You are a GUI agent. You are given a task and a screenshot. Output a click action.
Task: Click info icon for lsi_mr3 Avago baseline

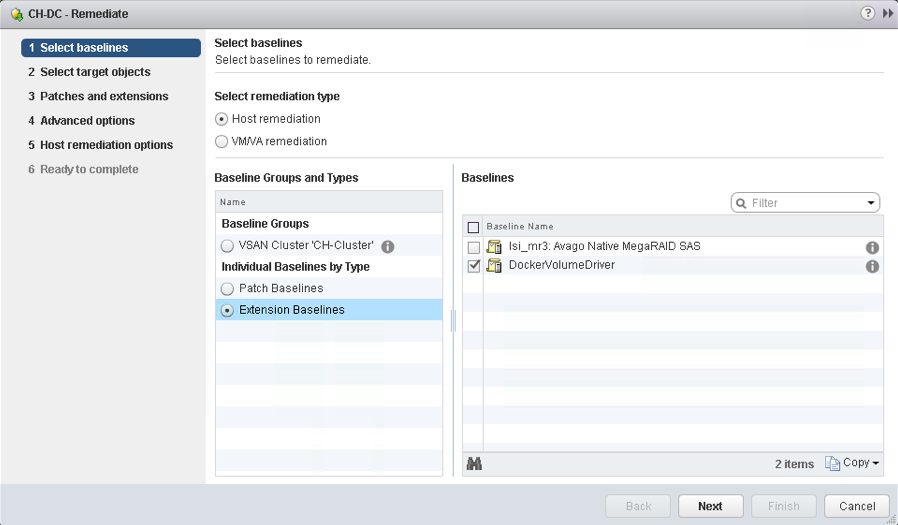[x=872, y=247]
